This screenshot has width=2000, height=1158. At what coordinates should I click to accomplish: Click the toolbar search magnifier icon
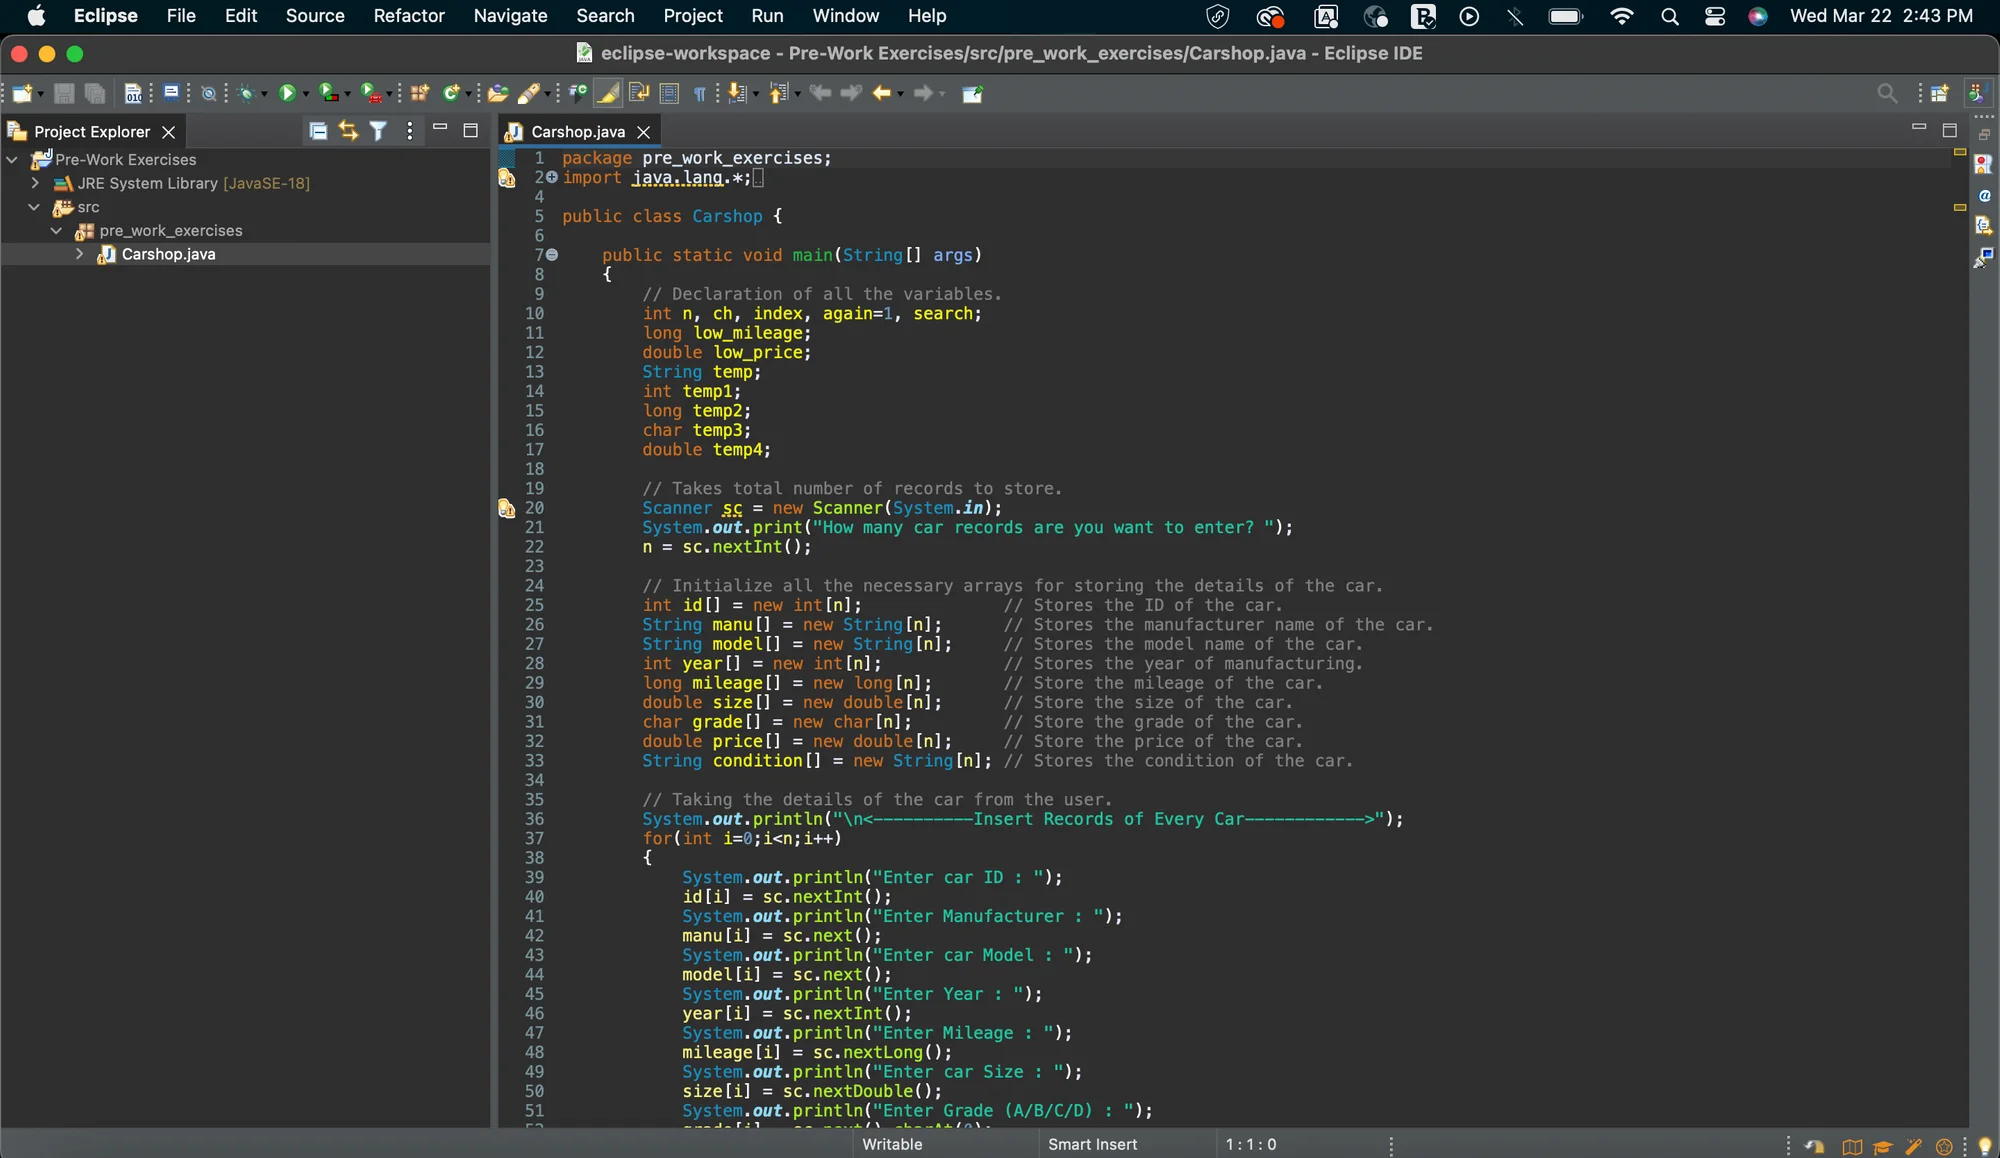(1886, 93)
